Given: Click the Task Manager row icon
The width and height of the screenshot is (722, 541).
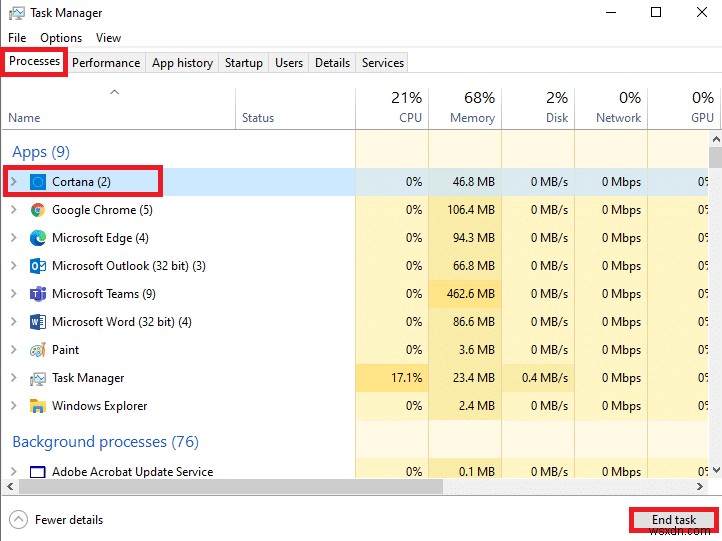Looking at the screenshot, I should click(x=38, y=378).
